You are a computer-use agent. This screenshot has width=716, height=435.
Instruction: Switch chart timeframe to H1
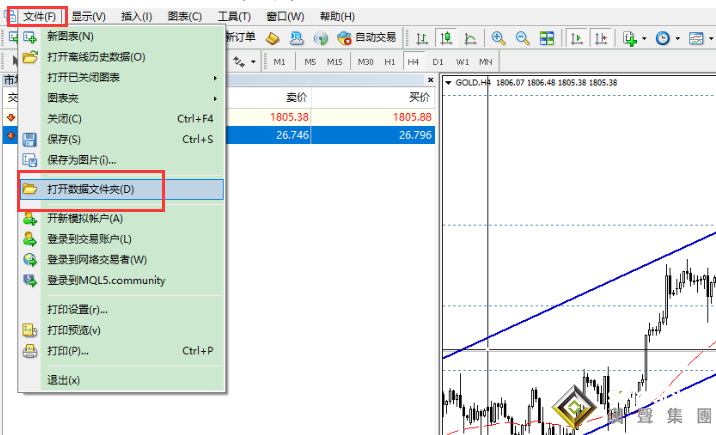tap(390, 62)
